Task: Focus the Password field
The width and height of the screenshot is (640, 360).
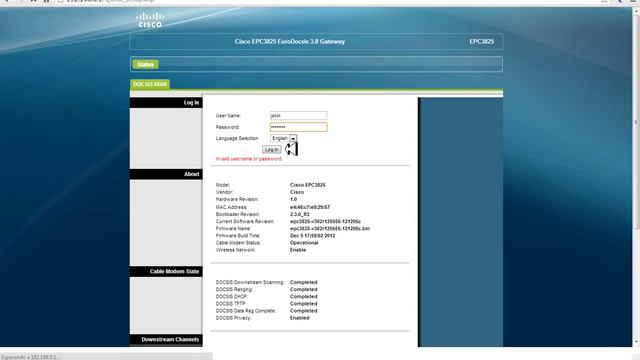Action: (298, 127)
